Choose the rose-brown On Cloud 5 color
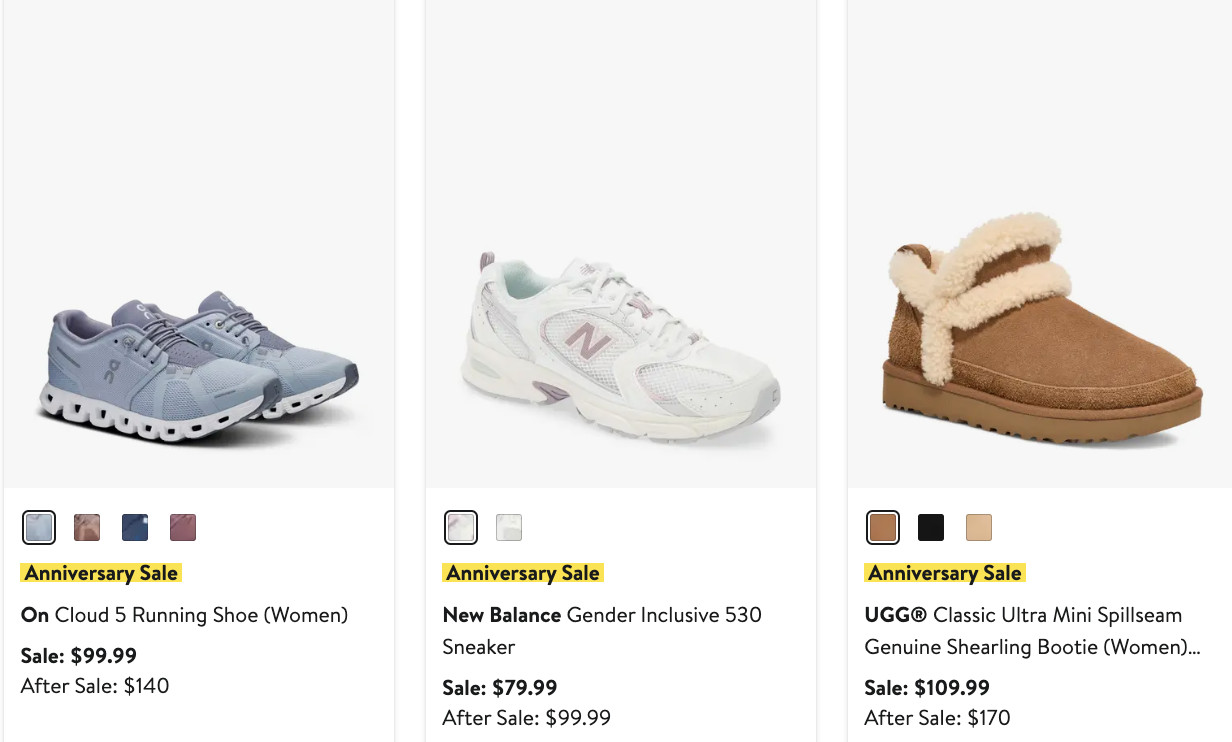 coord(87,527)
